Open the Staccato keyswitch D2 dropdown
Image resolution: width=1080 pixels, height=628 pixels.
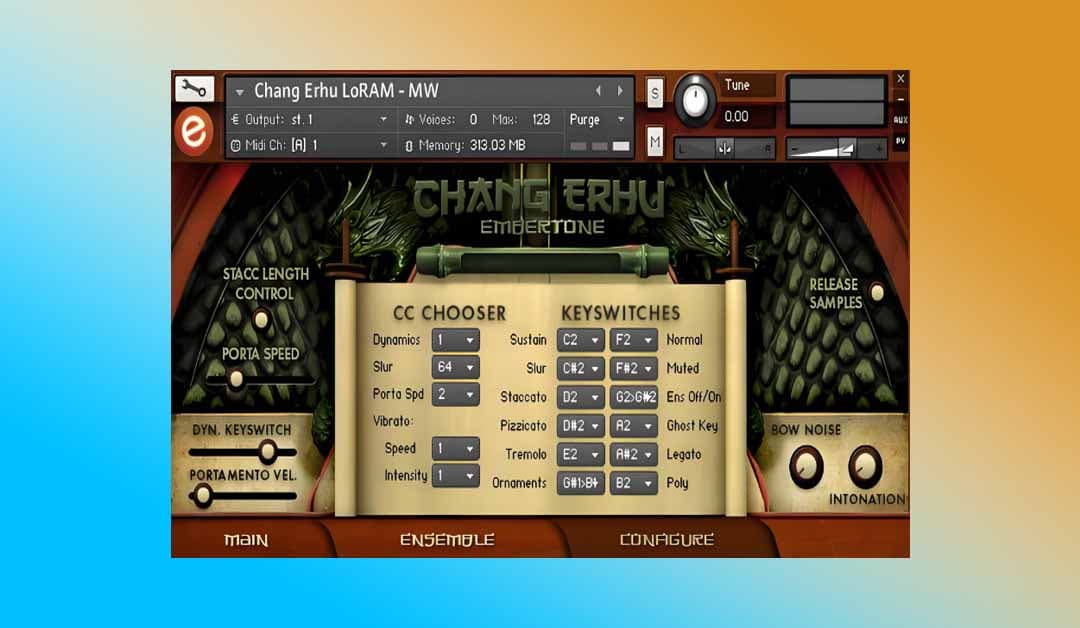click(x=580, y=397)
